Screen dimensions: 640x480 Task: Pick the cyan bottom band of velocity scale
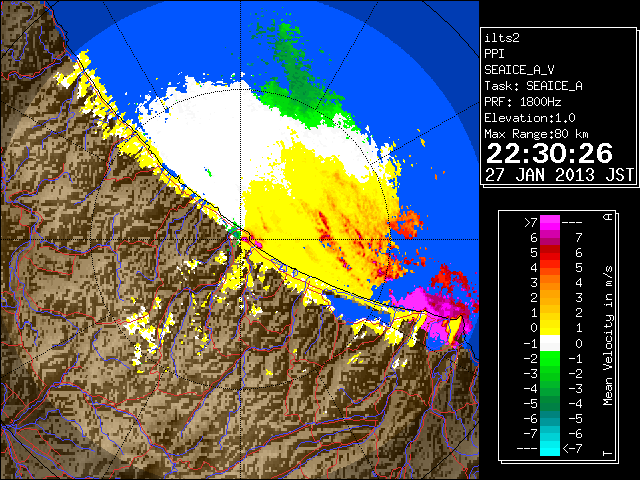click(550, 448)
